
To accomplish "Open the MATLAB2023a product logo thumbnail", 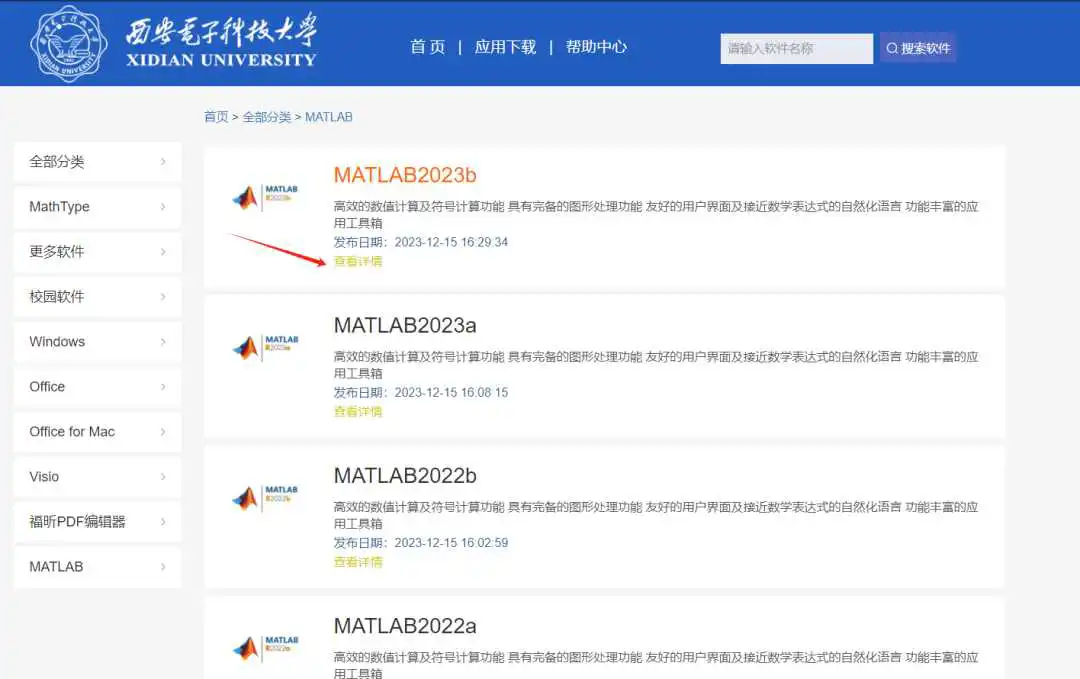I will 265,348.
